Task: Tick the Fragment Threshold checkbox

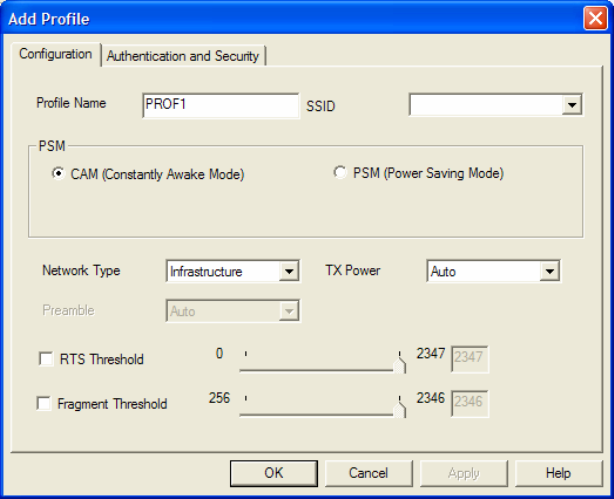Action: pyautogui.click(x=45, y=404)
